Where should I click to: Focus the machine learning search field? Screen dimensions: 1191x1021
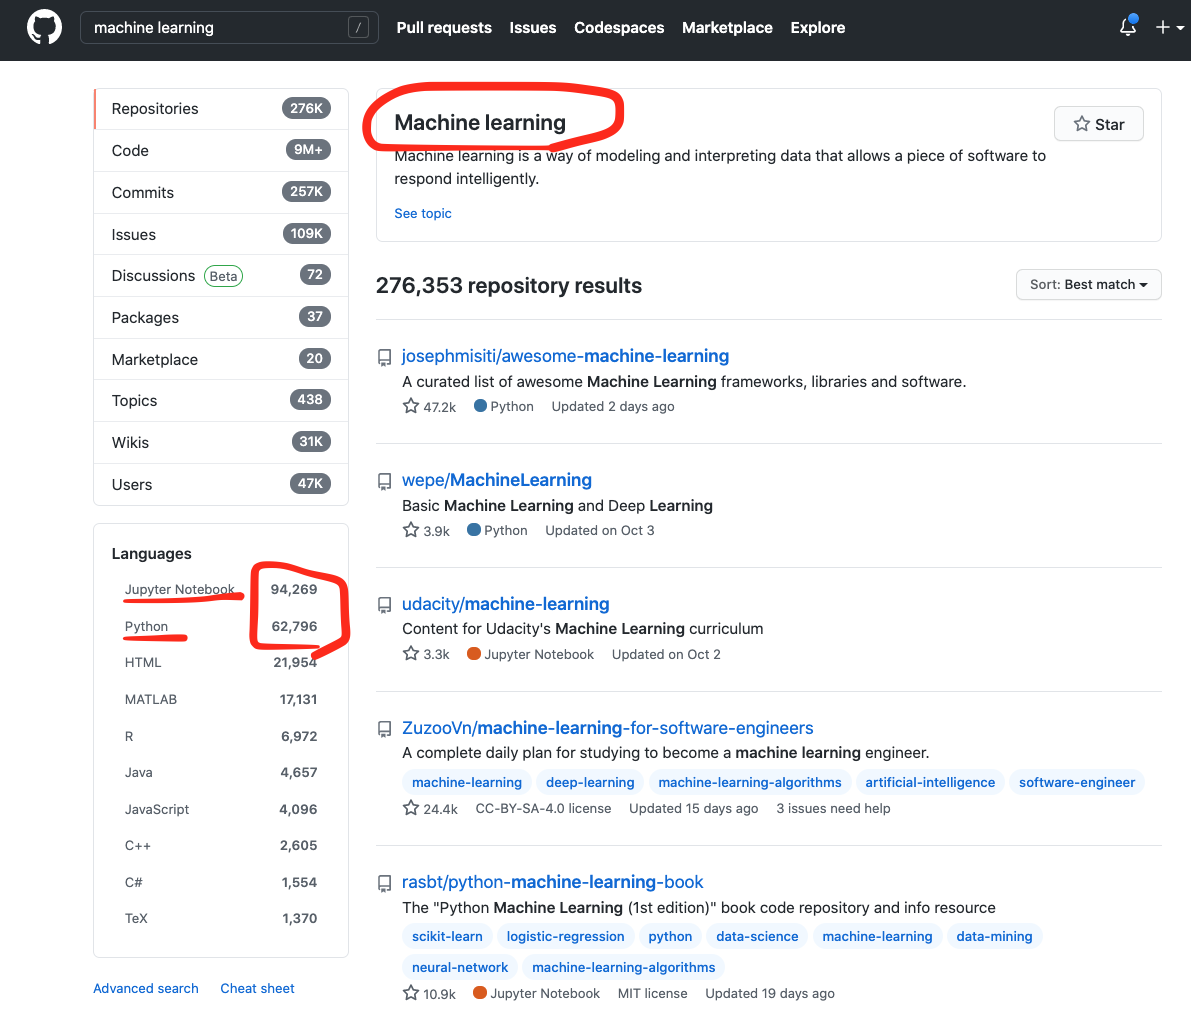click(x=229, y=27)
